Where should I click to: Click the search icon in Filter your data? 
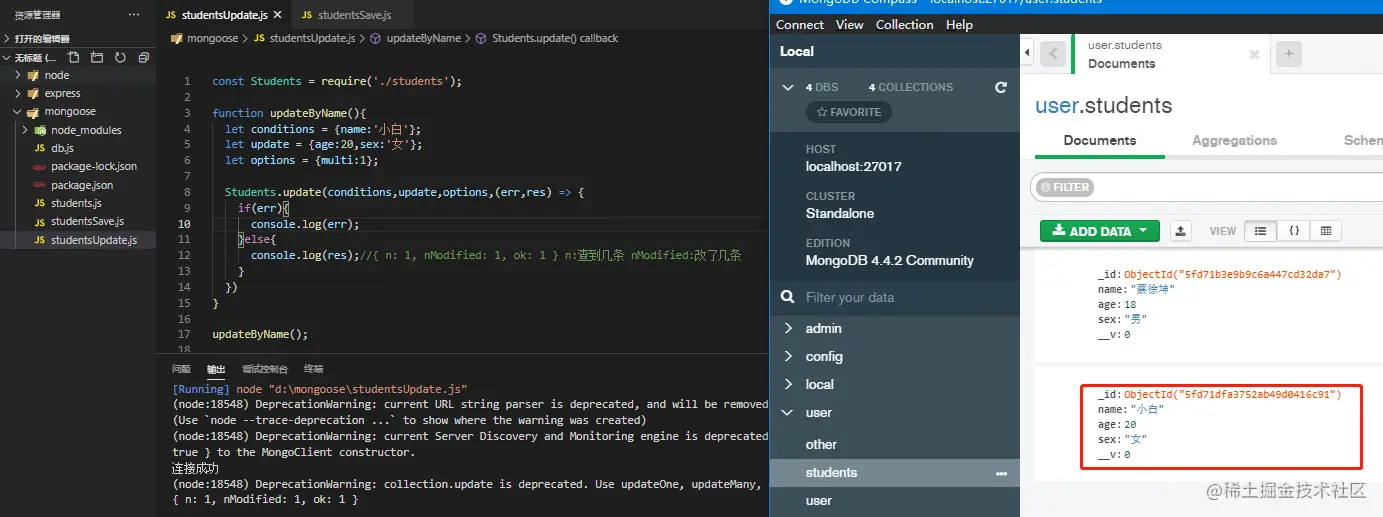tap(787, 297)
